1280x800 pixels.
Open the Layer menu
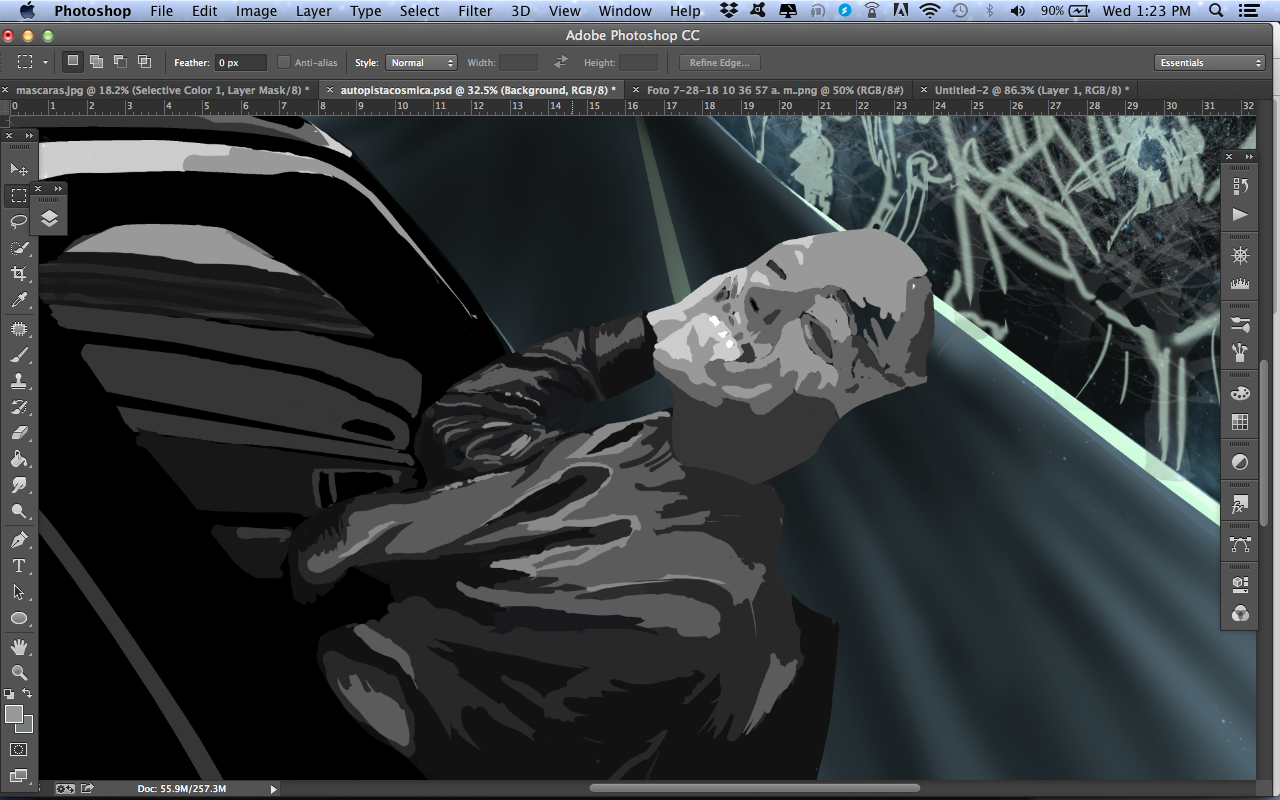point(313,11)
